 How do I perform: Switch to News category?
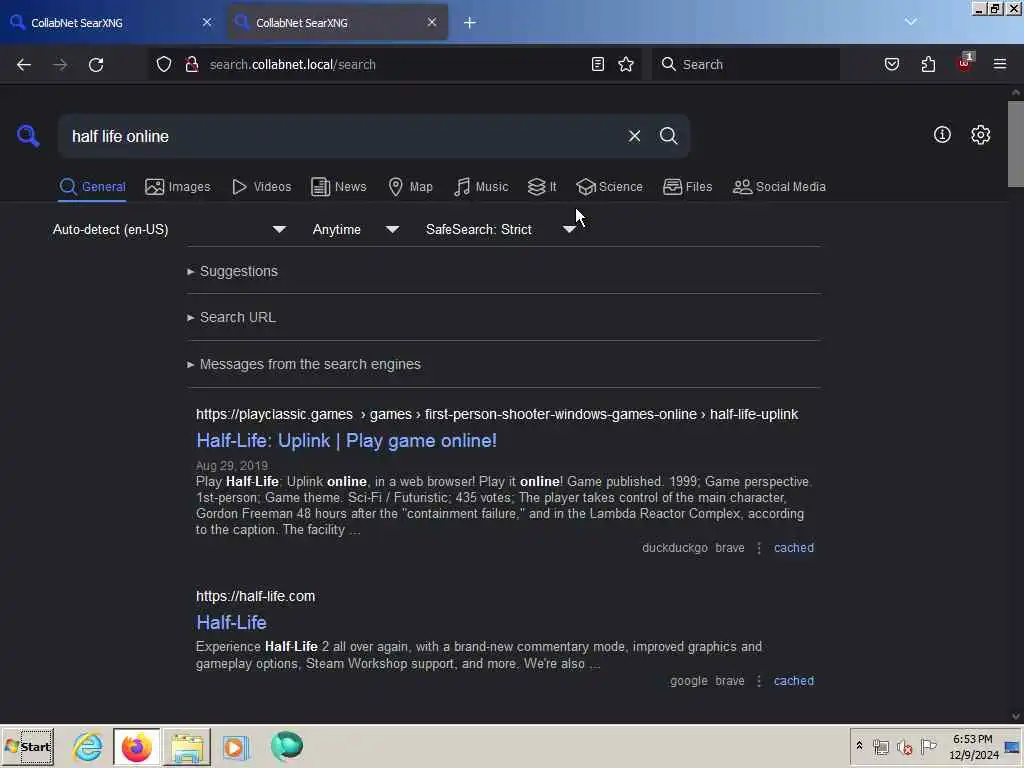coord(338,187)
